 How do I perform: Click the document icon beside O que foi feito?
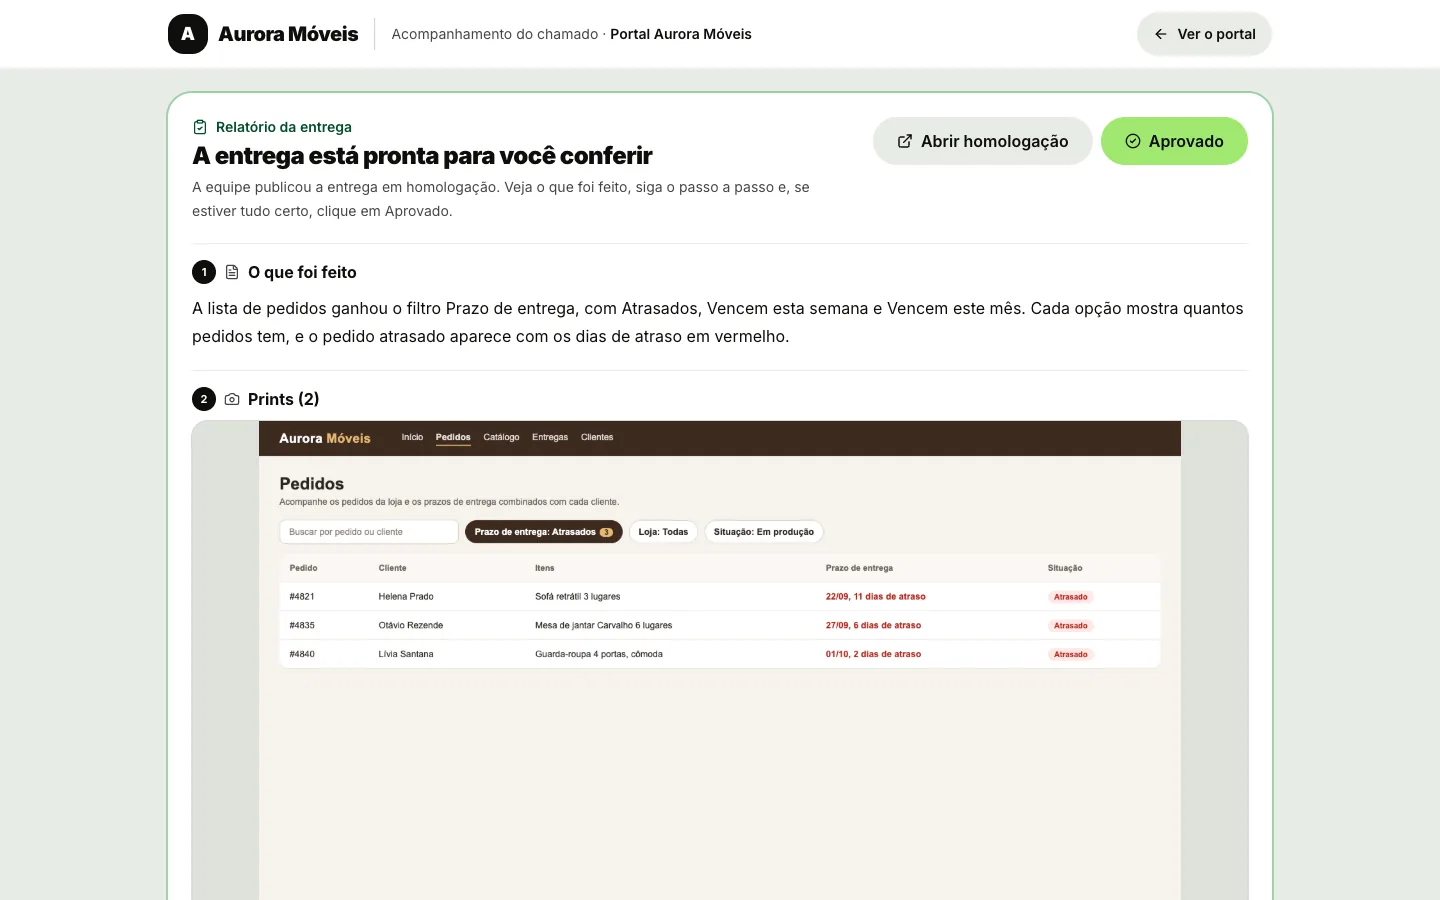point(232,272)
